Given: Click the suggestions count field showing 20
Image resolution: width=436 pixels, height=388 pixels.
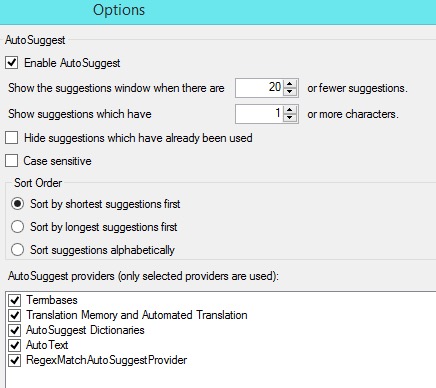Looking at the screenshot, I should pos(259,88).
